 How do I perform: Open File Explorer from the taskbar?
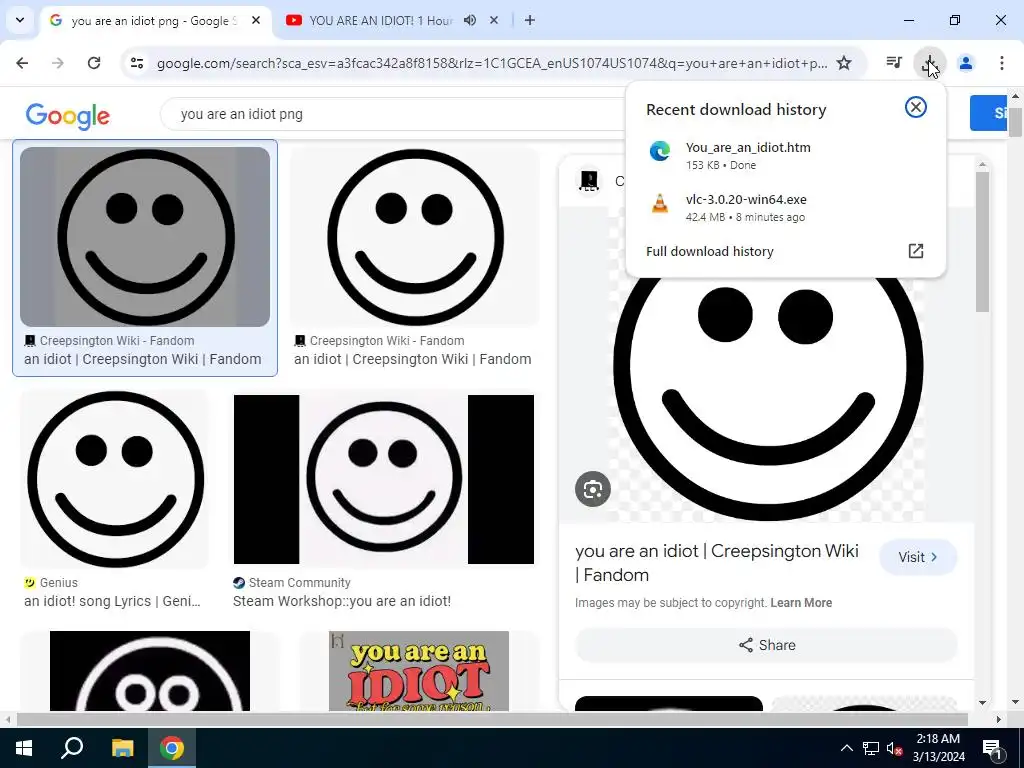click(122, 748)
